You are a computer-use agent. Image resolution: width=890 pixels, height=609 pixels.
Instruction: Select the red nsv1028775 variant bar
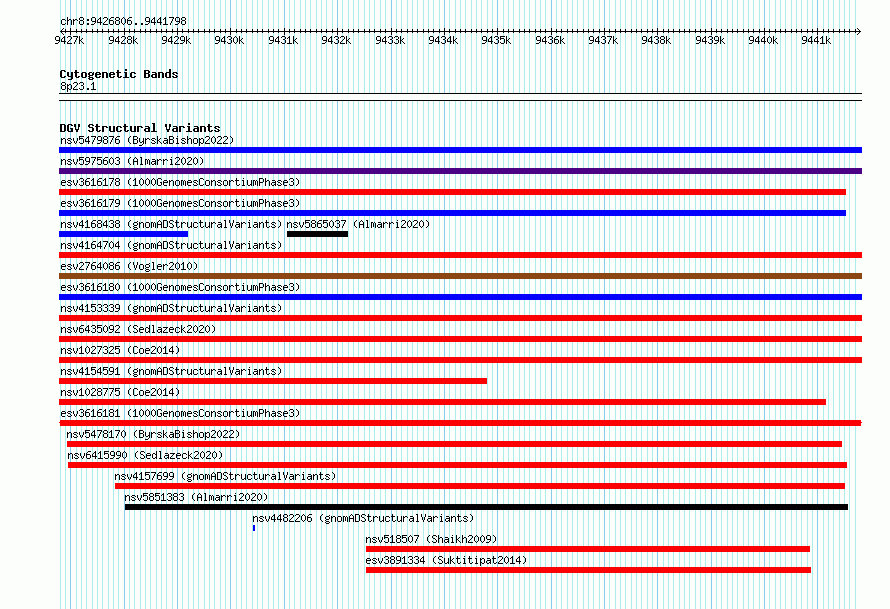pyautogui.click(x=442, y=402)
